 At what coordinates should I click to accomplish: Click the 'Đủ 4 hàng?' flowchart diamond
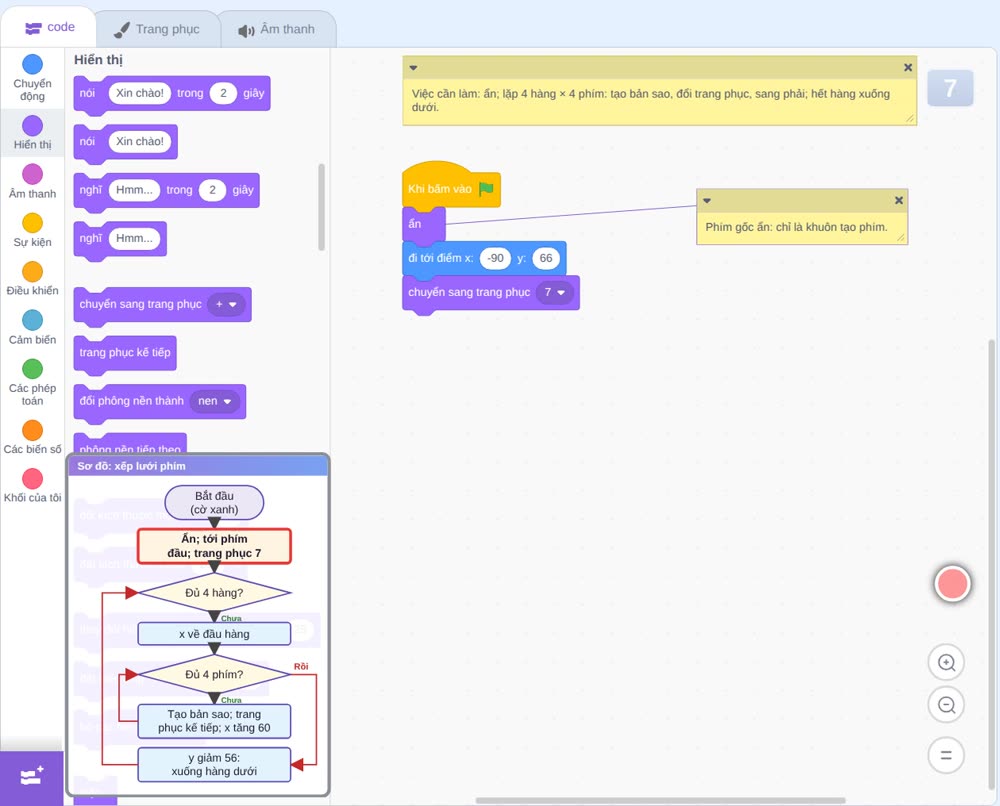tap(214, 592)
